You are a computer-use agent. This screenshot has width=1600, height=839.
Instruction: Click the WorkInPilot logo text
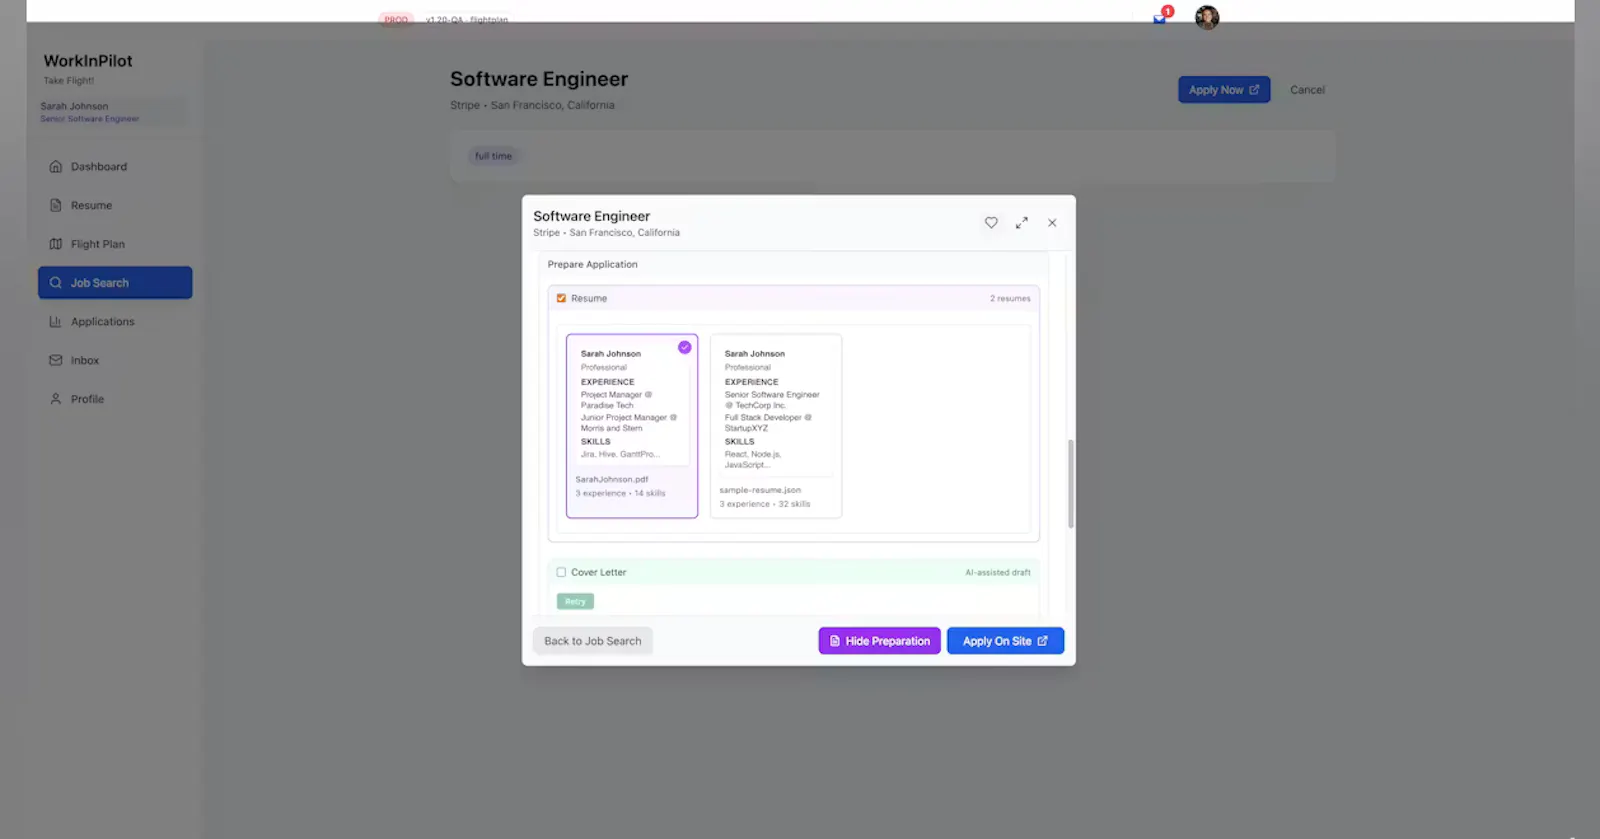[x=88, y=61]
